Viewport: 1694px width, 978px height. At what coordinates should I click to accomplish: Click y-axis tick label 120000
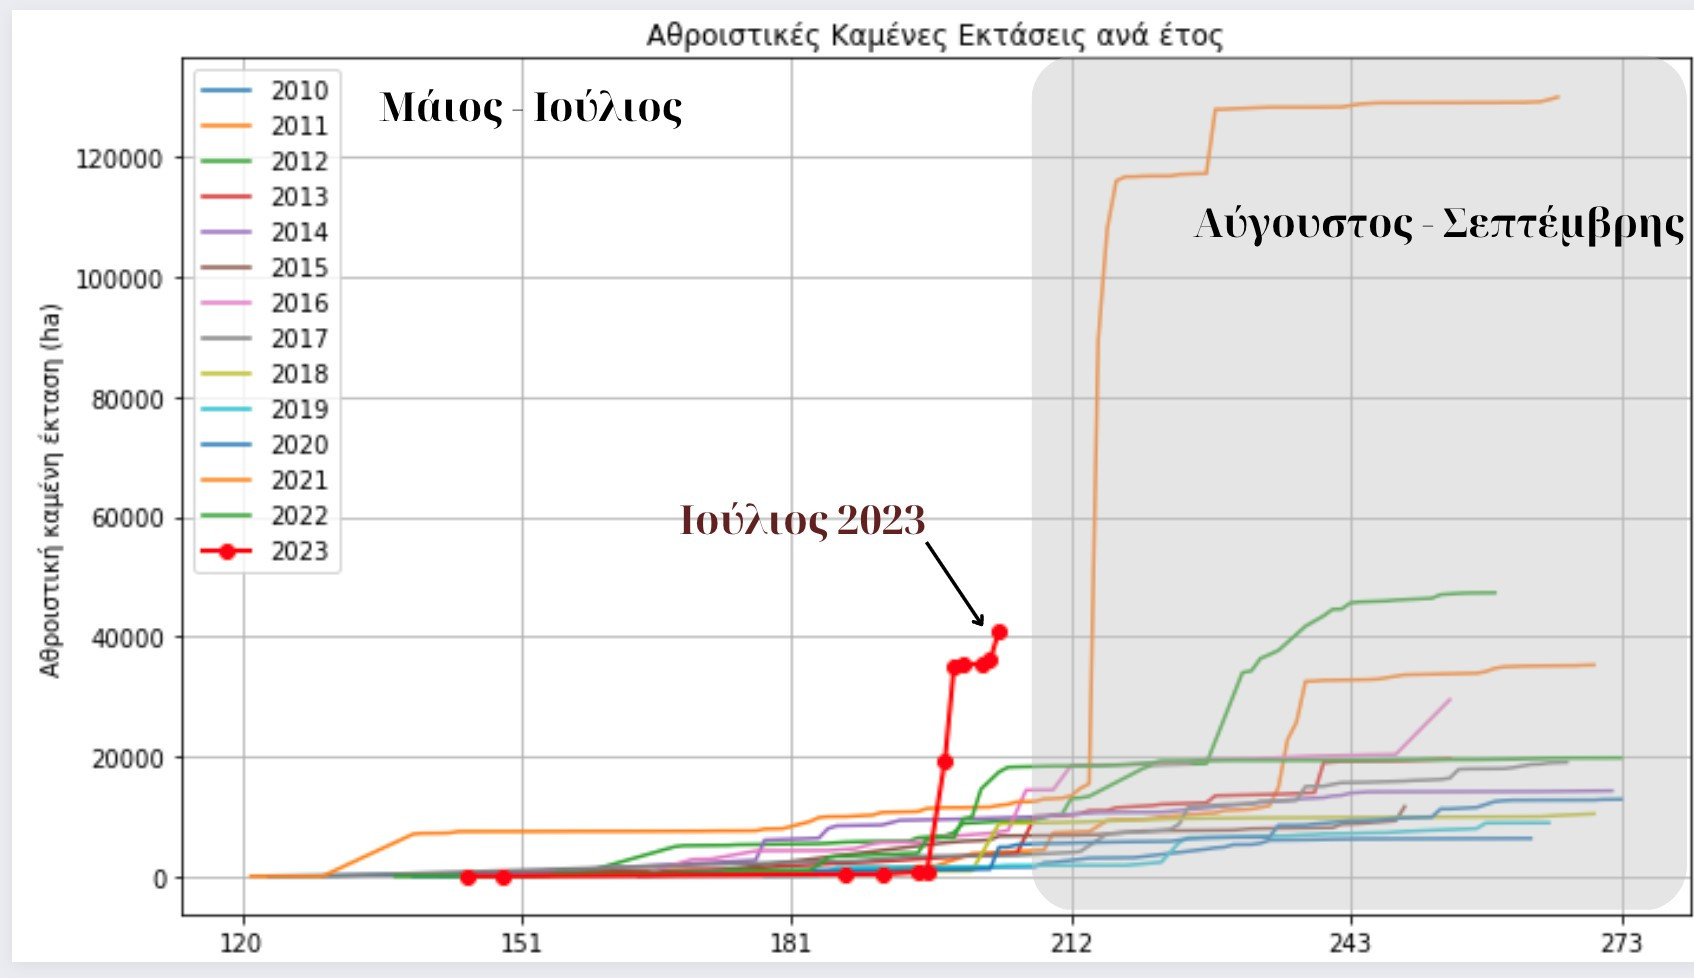coord(119,159)
